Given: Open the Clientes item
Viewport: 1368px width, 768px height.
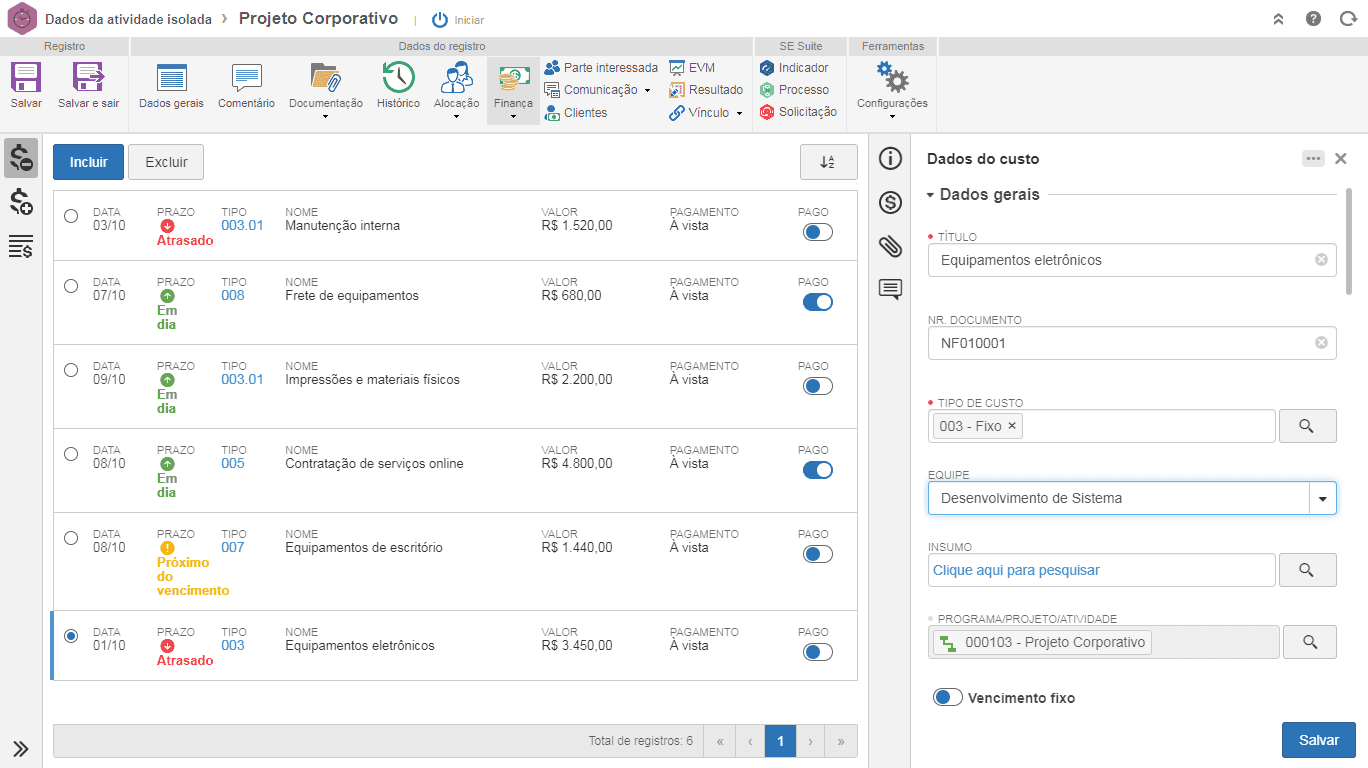Looking at the screenshot, I should [575, 113].
